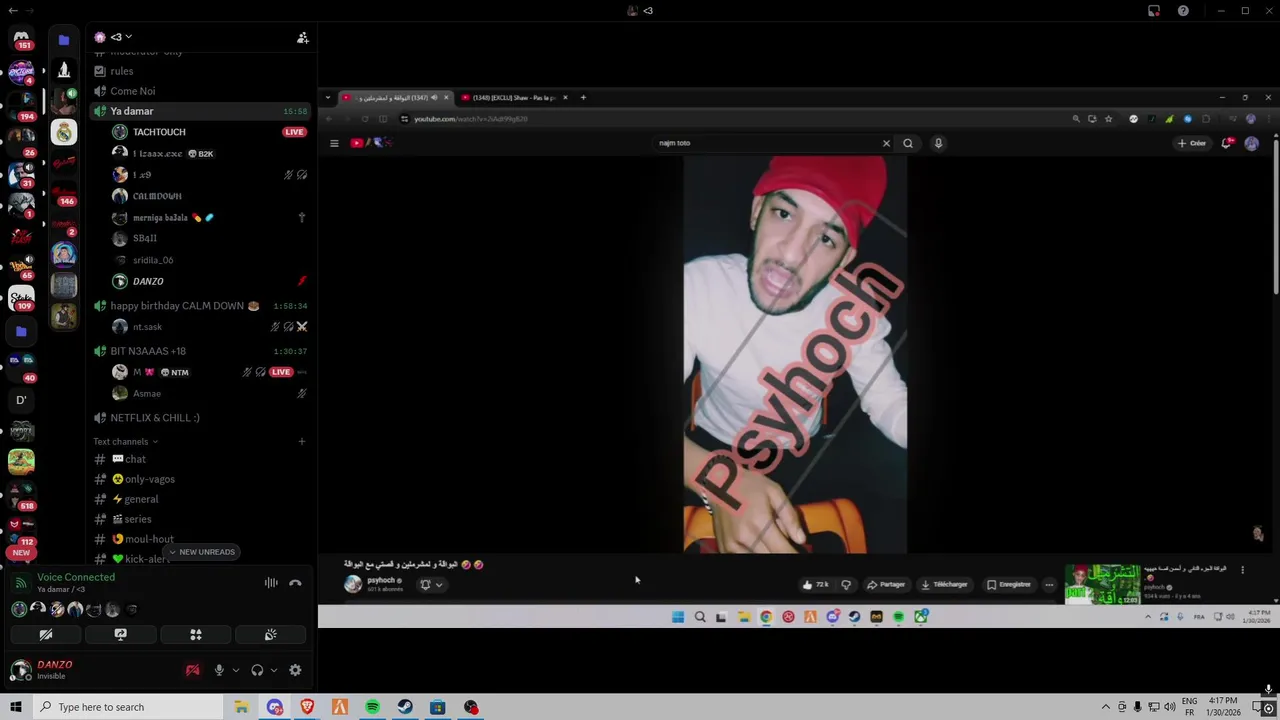Toggle microphone mute for DANZO
Screen dimensions: 1280x720
pyautogui.click(x=219, y=670)
